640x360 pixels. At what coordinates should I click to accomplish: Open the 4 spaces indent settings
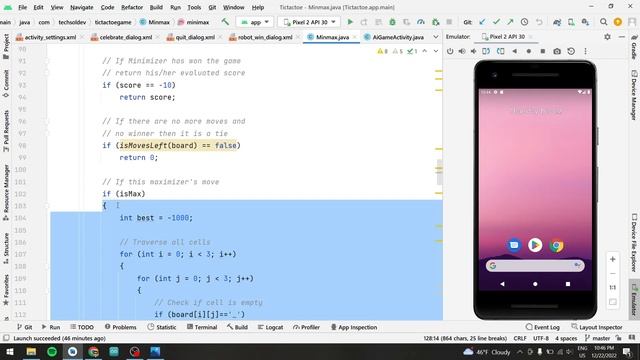(x=566, y=338)
